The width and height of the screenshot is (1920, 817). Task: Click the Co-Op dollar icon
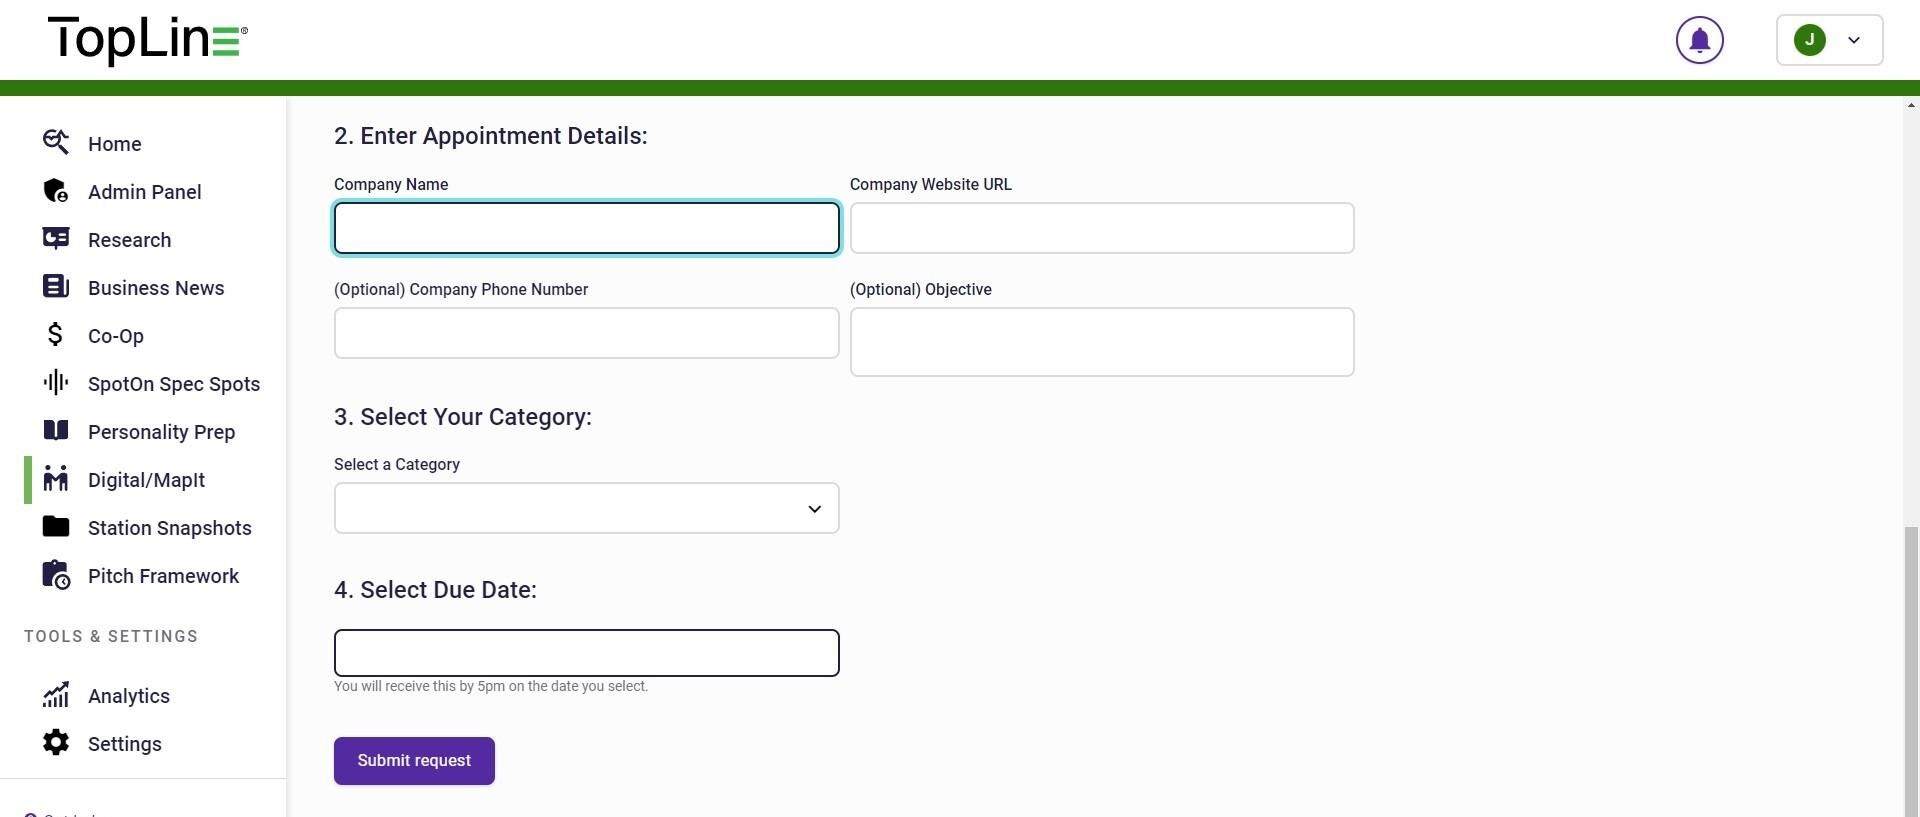click(56, 335)
